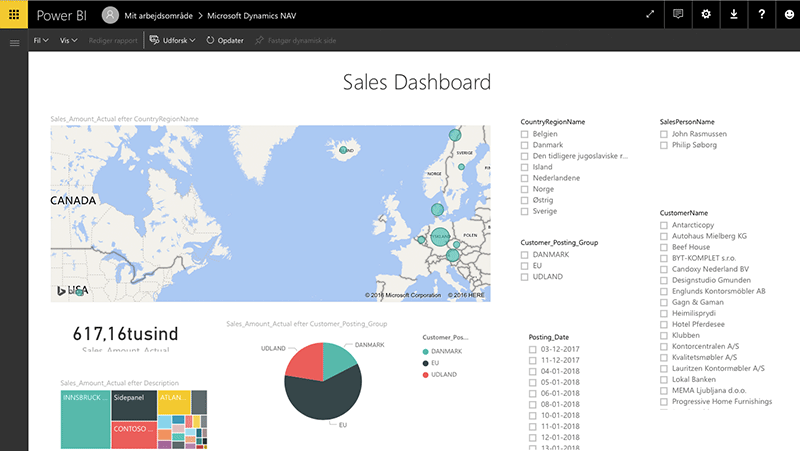Tick the Antarcticopy customer checkbox
This screenshot has height=451, width=800.
click(x=664, y=225)
